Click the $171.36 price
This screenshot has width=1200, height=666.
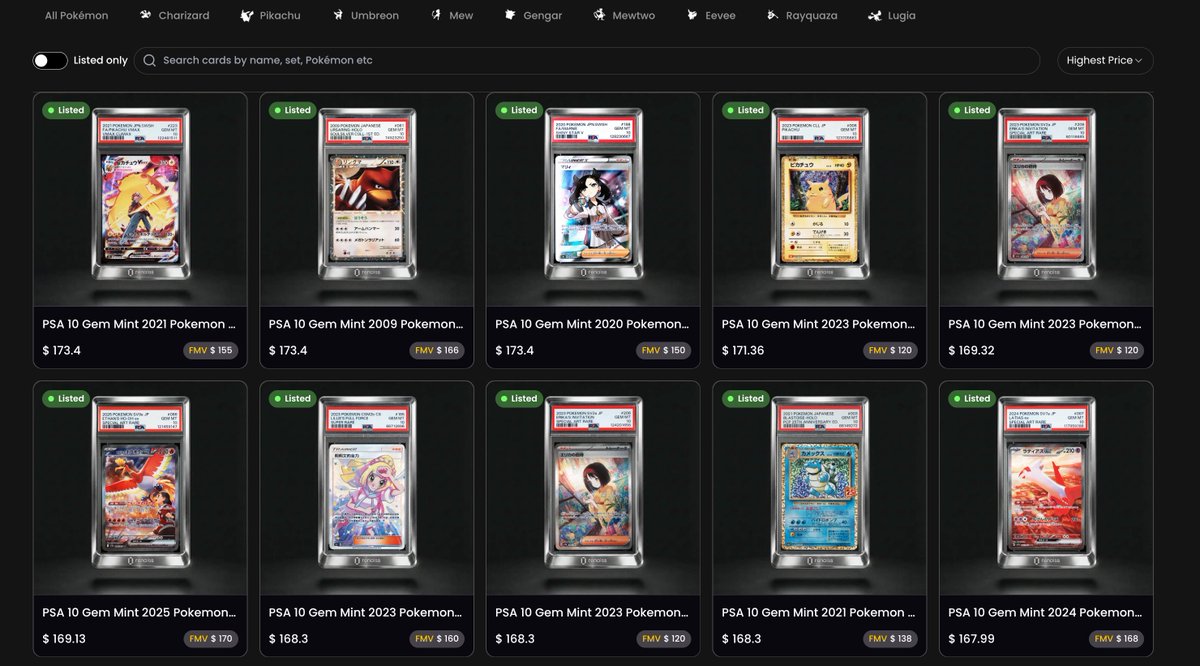point(743,351)
